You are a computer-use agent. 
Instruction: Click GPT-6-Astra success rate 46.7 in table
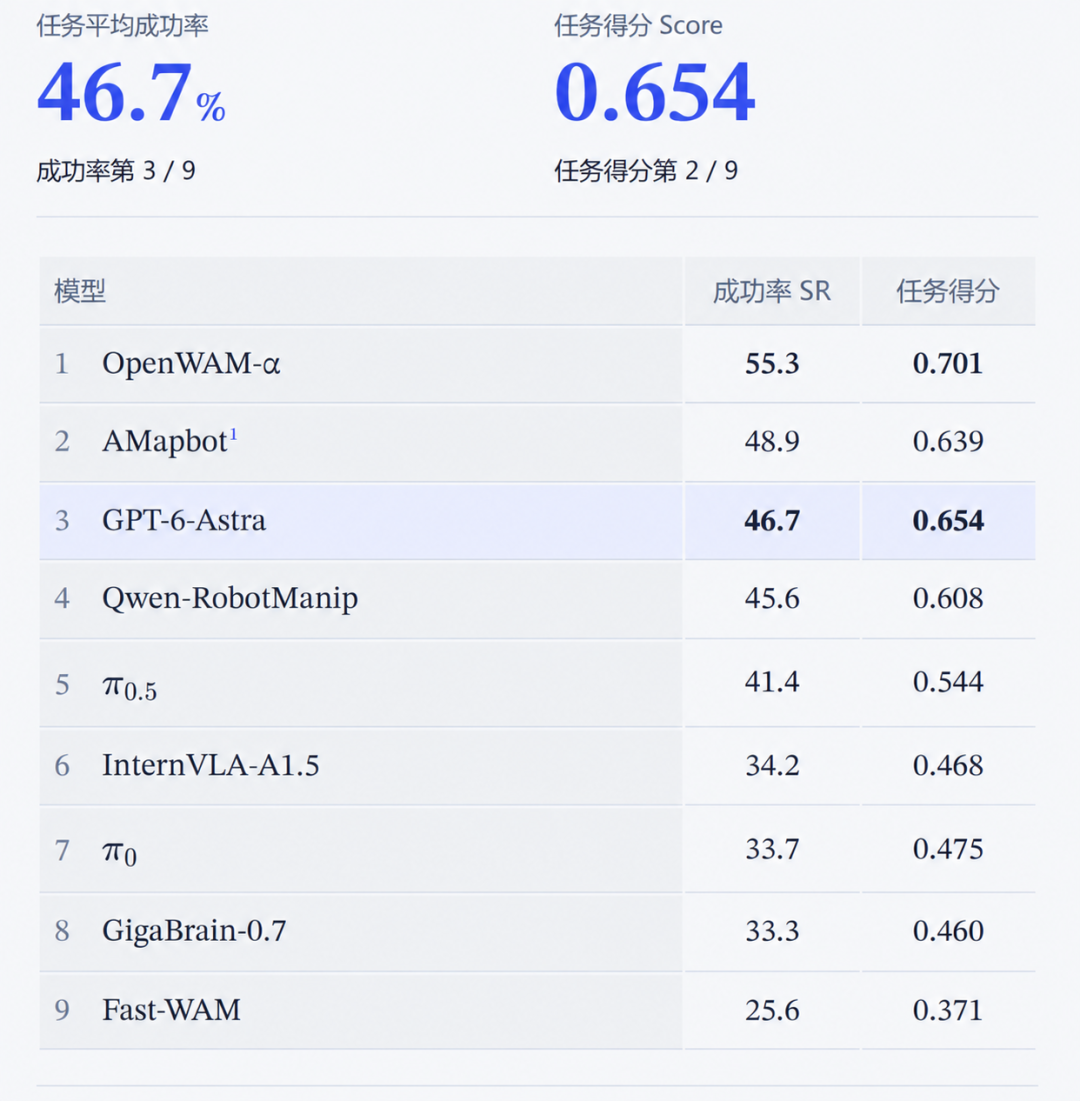pos(772,520)
